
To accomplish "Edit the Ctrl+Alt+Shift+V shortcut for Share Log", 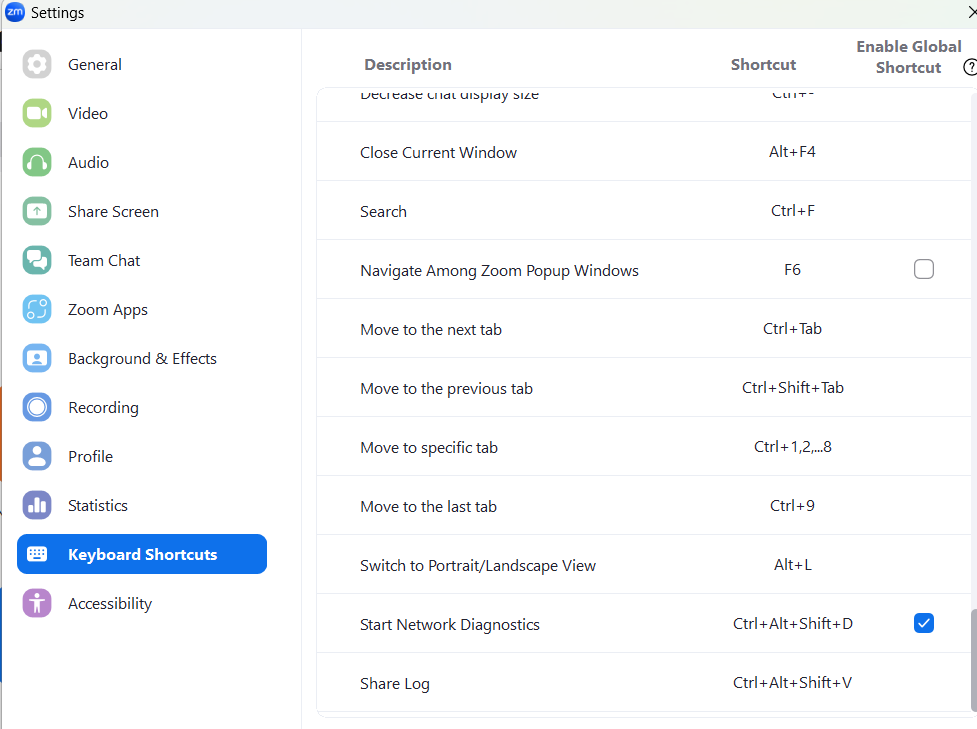I will (x=792, y=683).
